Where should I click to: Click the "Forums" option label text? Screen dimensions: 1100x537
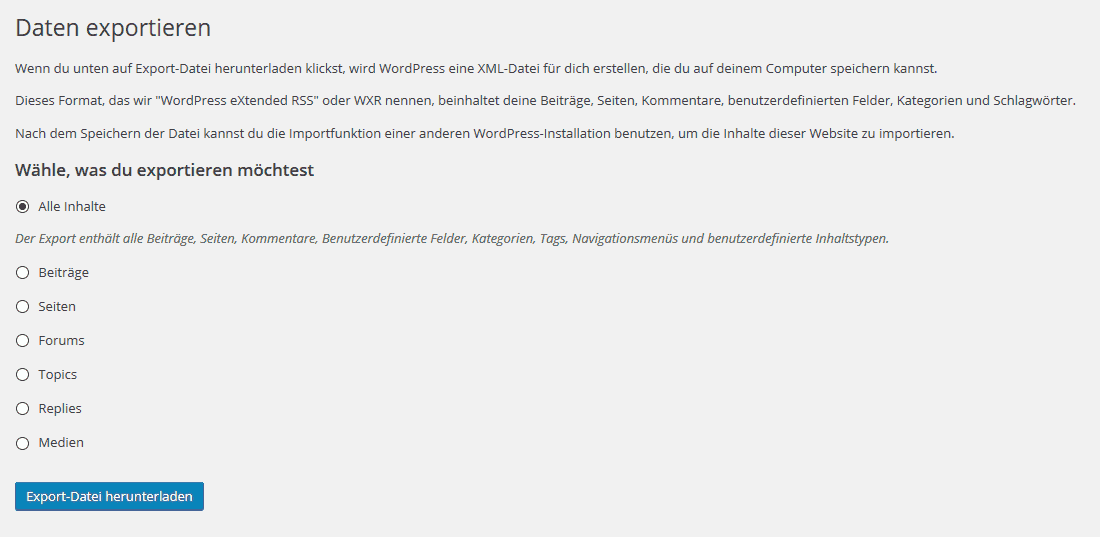pyautogui.click(x=61, y=341)
